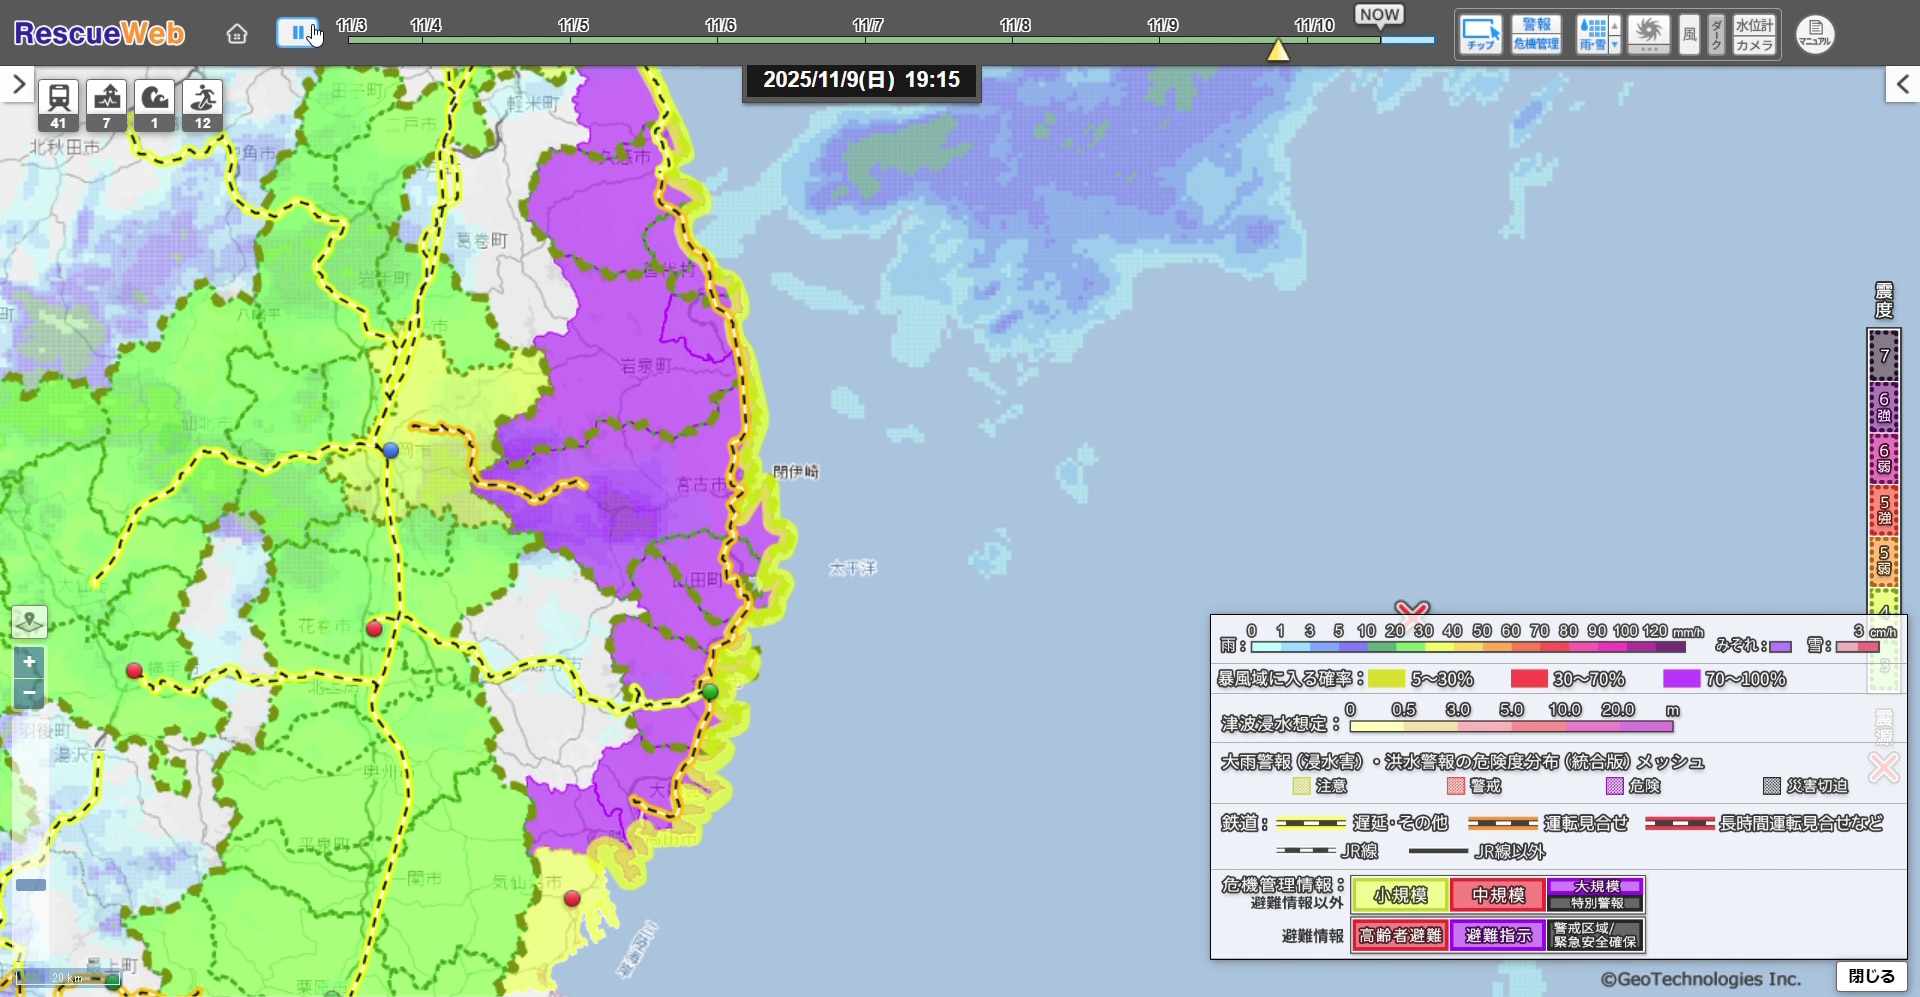Toggle the チップ tooltip mode

click(x=1480, y=34)
